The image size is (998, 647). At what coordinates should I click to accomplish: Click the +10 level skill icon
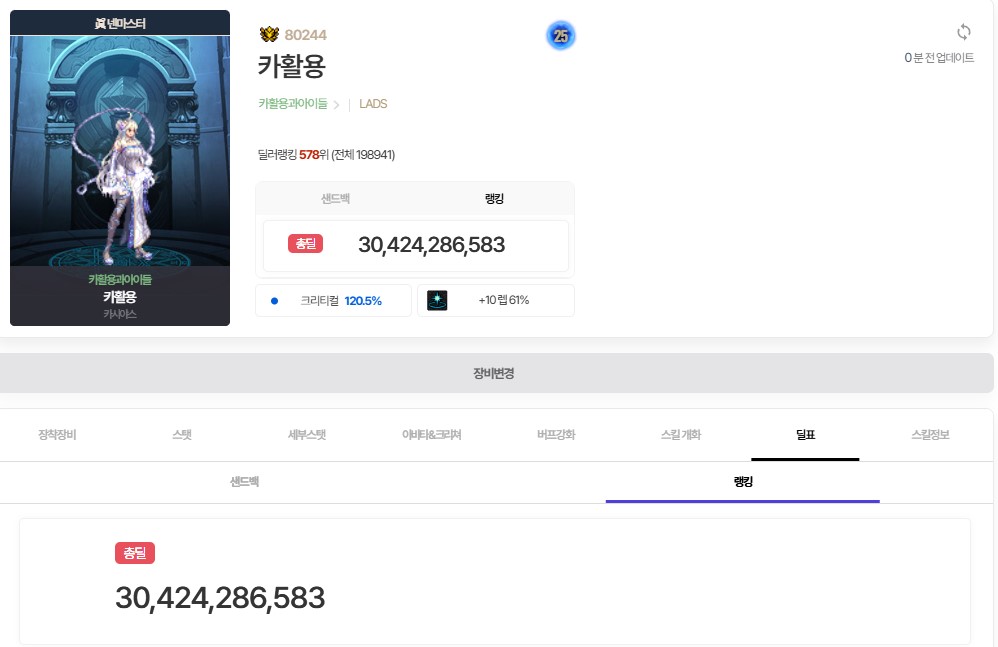437,301
